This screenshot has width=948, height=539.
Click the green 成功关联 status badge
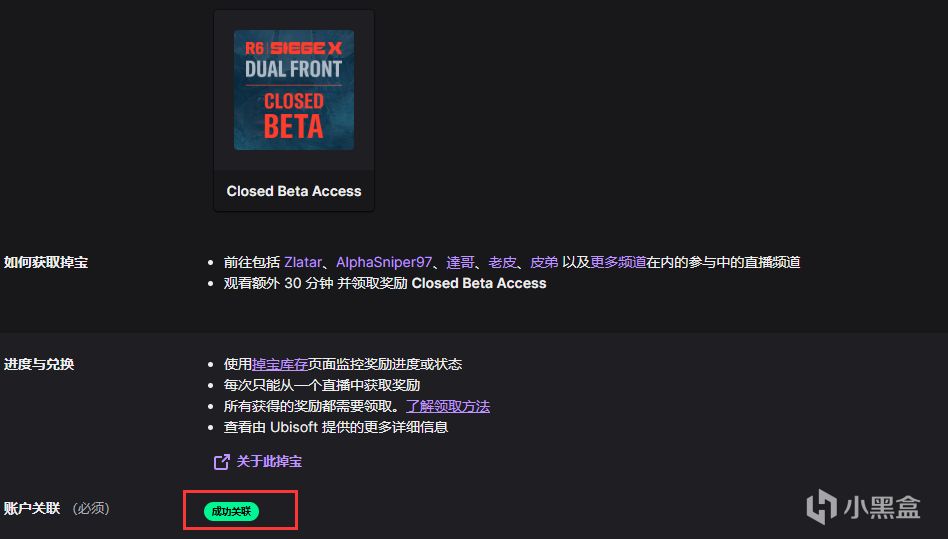[x=232, y=511]
